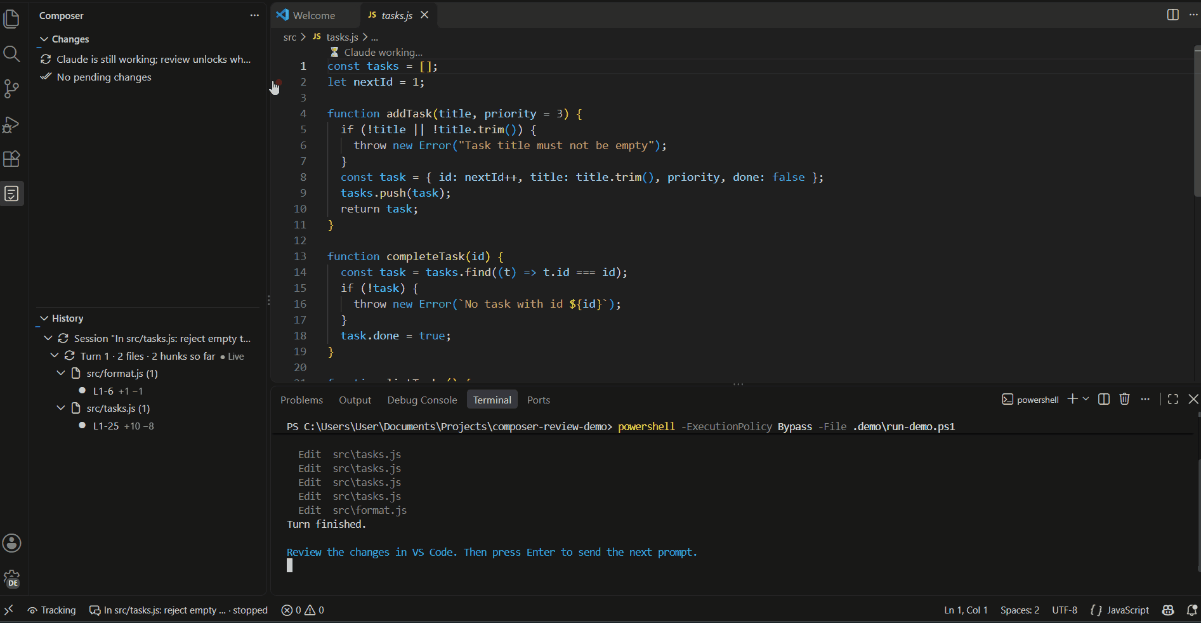Open errors and warnings count in status bar
The width and height of the screenshot is (1201, 623).
pos(303,610)
